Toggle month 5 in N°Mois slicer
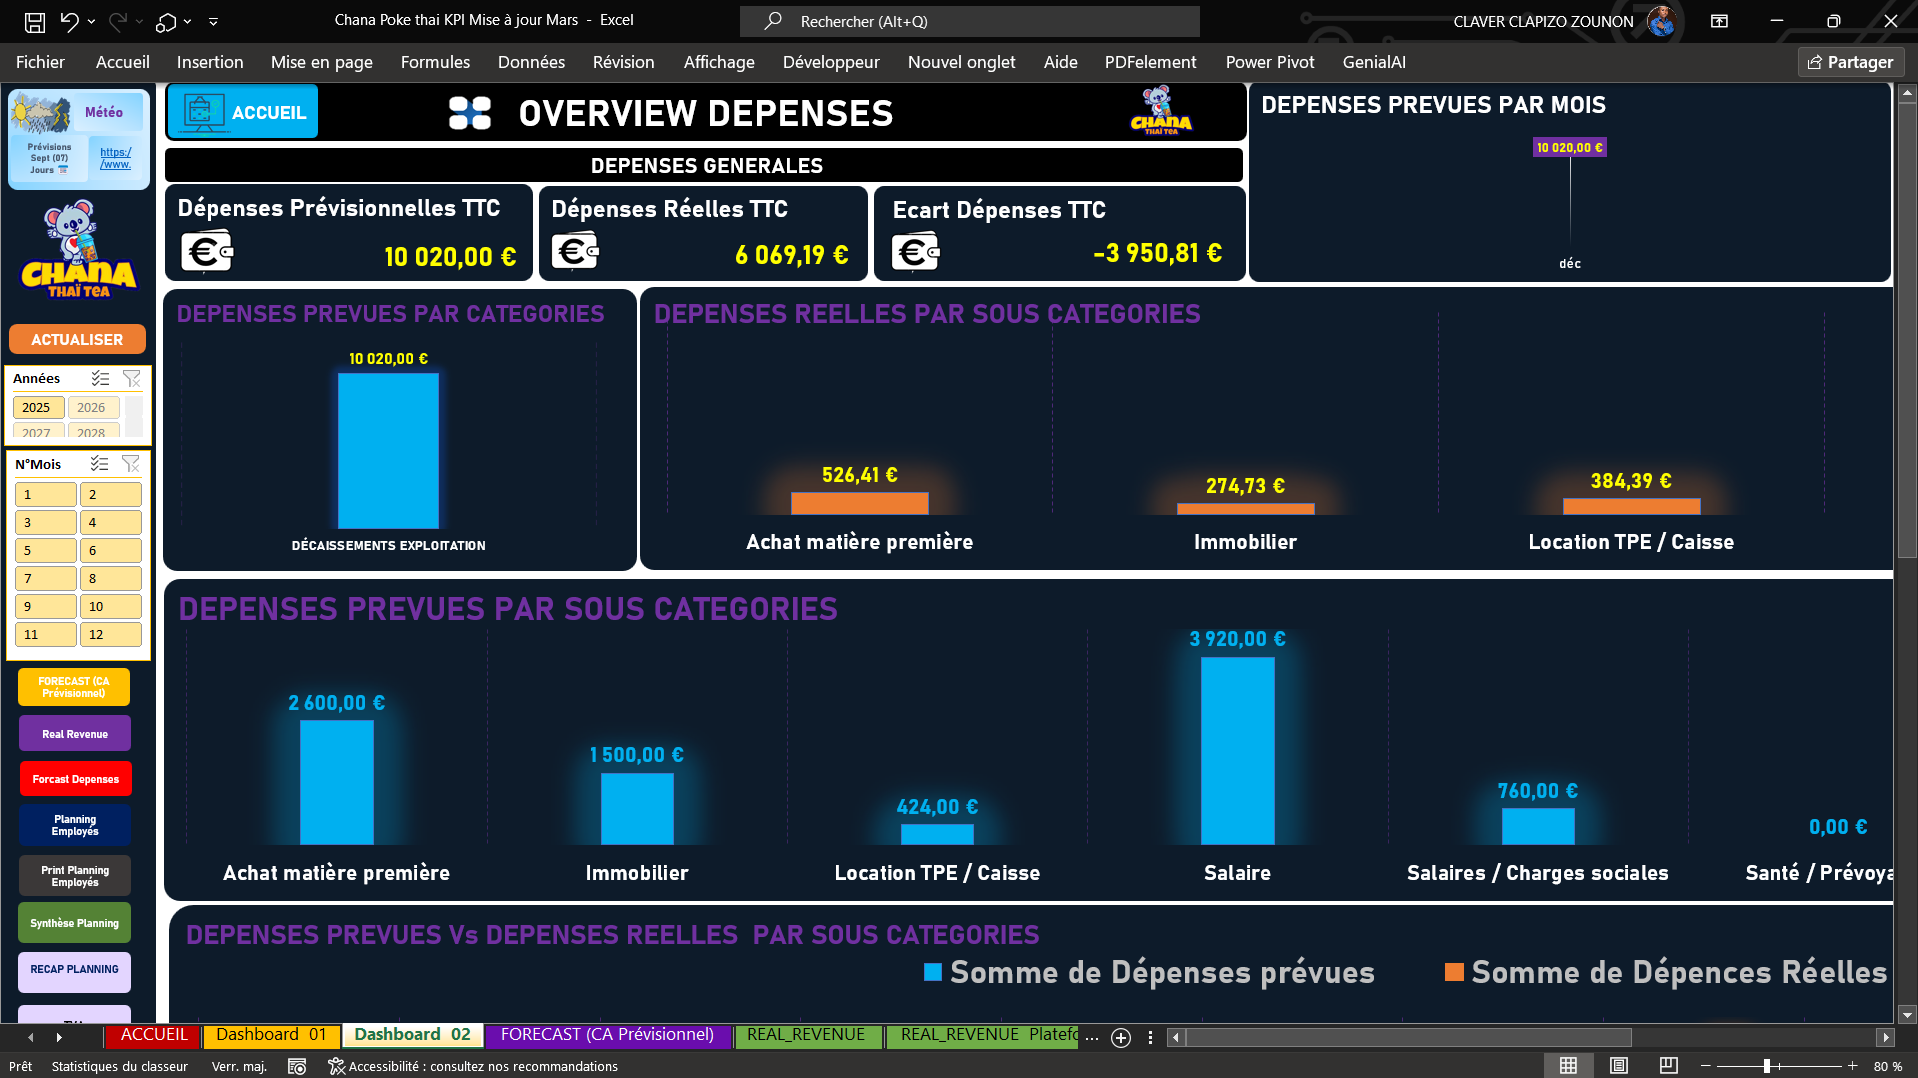Viewport: 1918px width, 1078px height. click(45, 550)
